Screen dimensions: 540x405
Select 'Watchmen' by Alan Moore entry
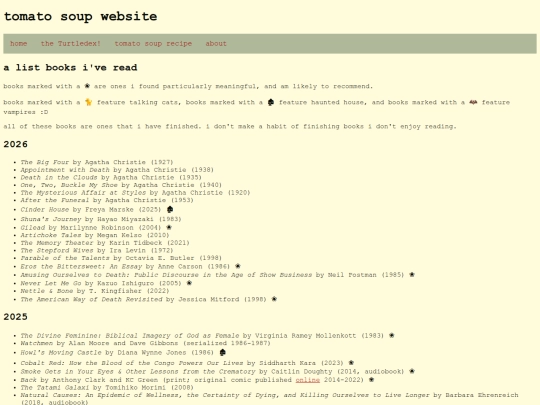(145, 343)
